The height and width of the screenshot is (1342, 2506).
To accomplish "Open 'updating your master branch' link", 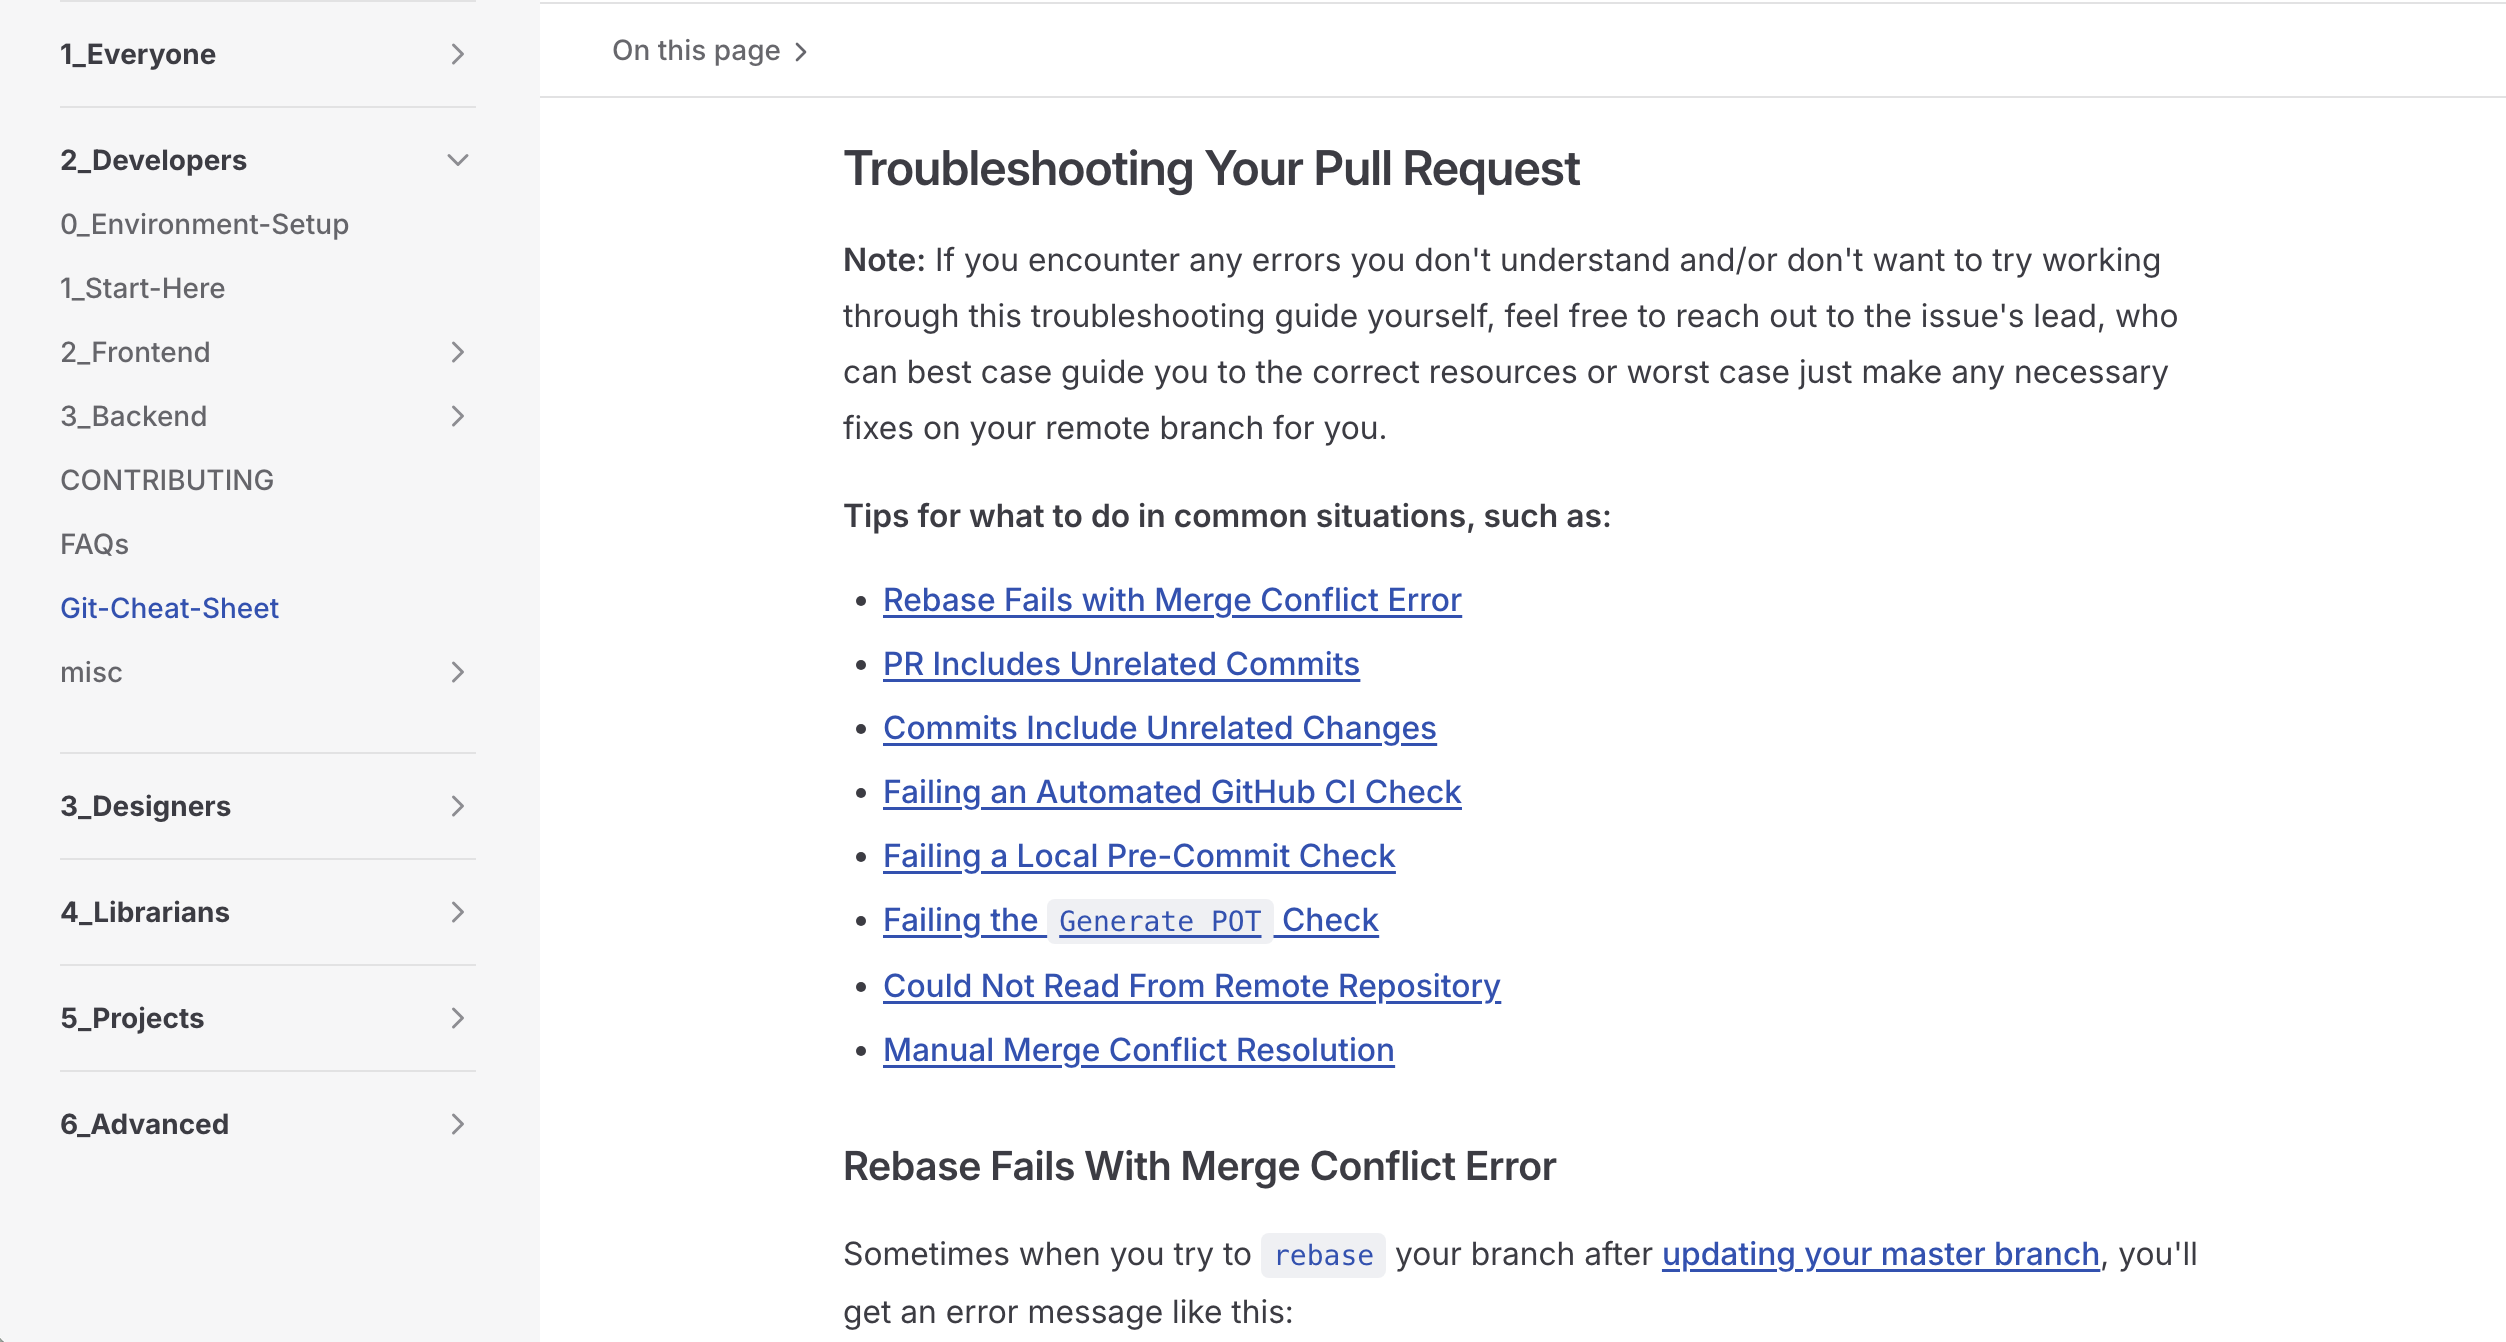I will click(1880, 1254).
